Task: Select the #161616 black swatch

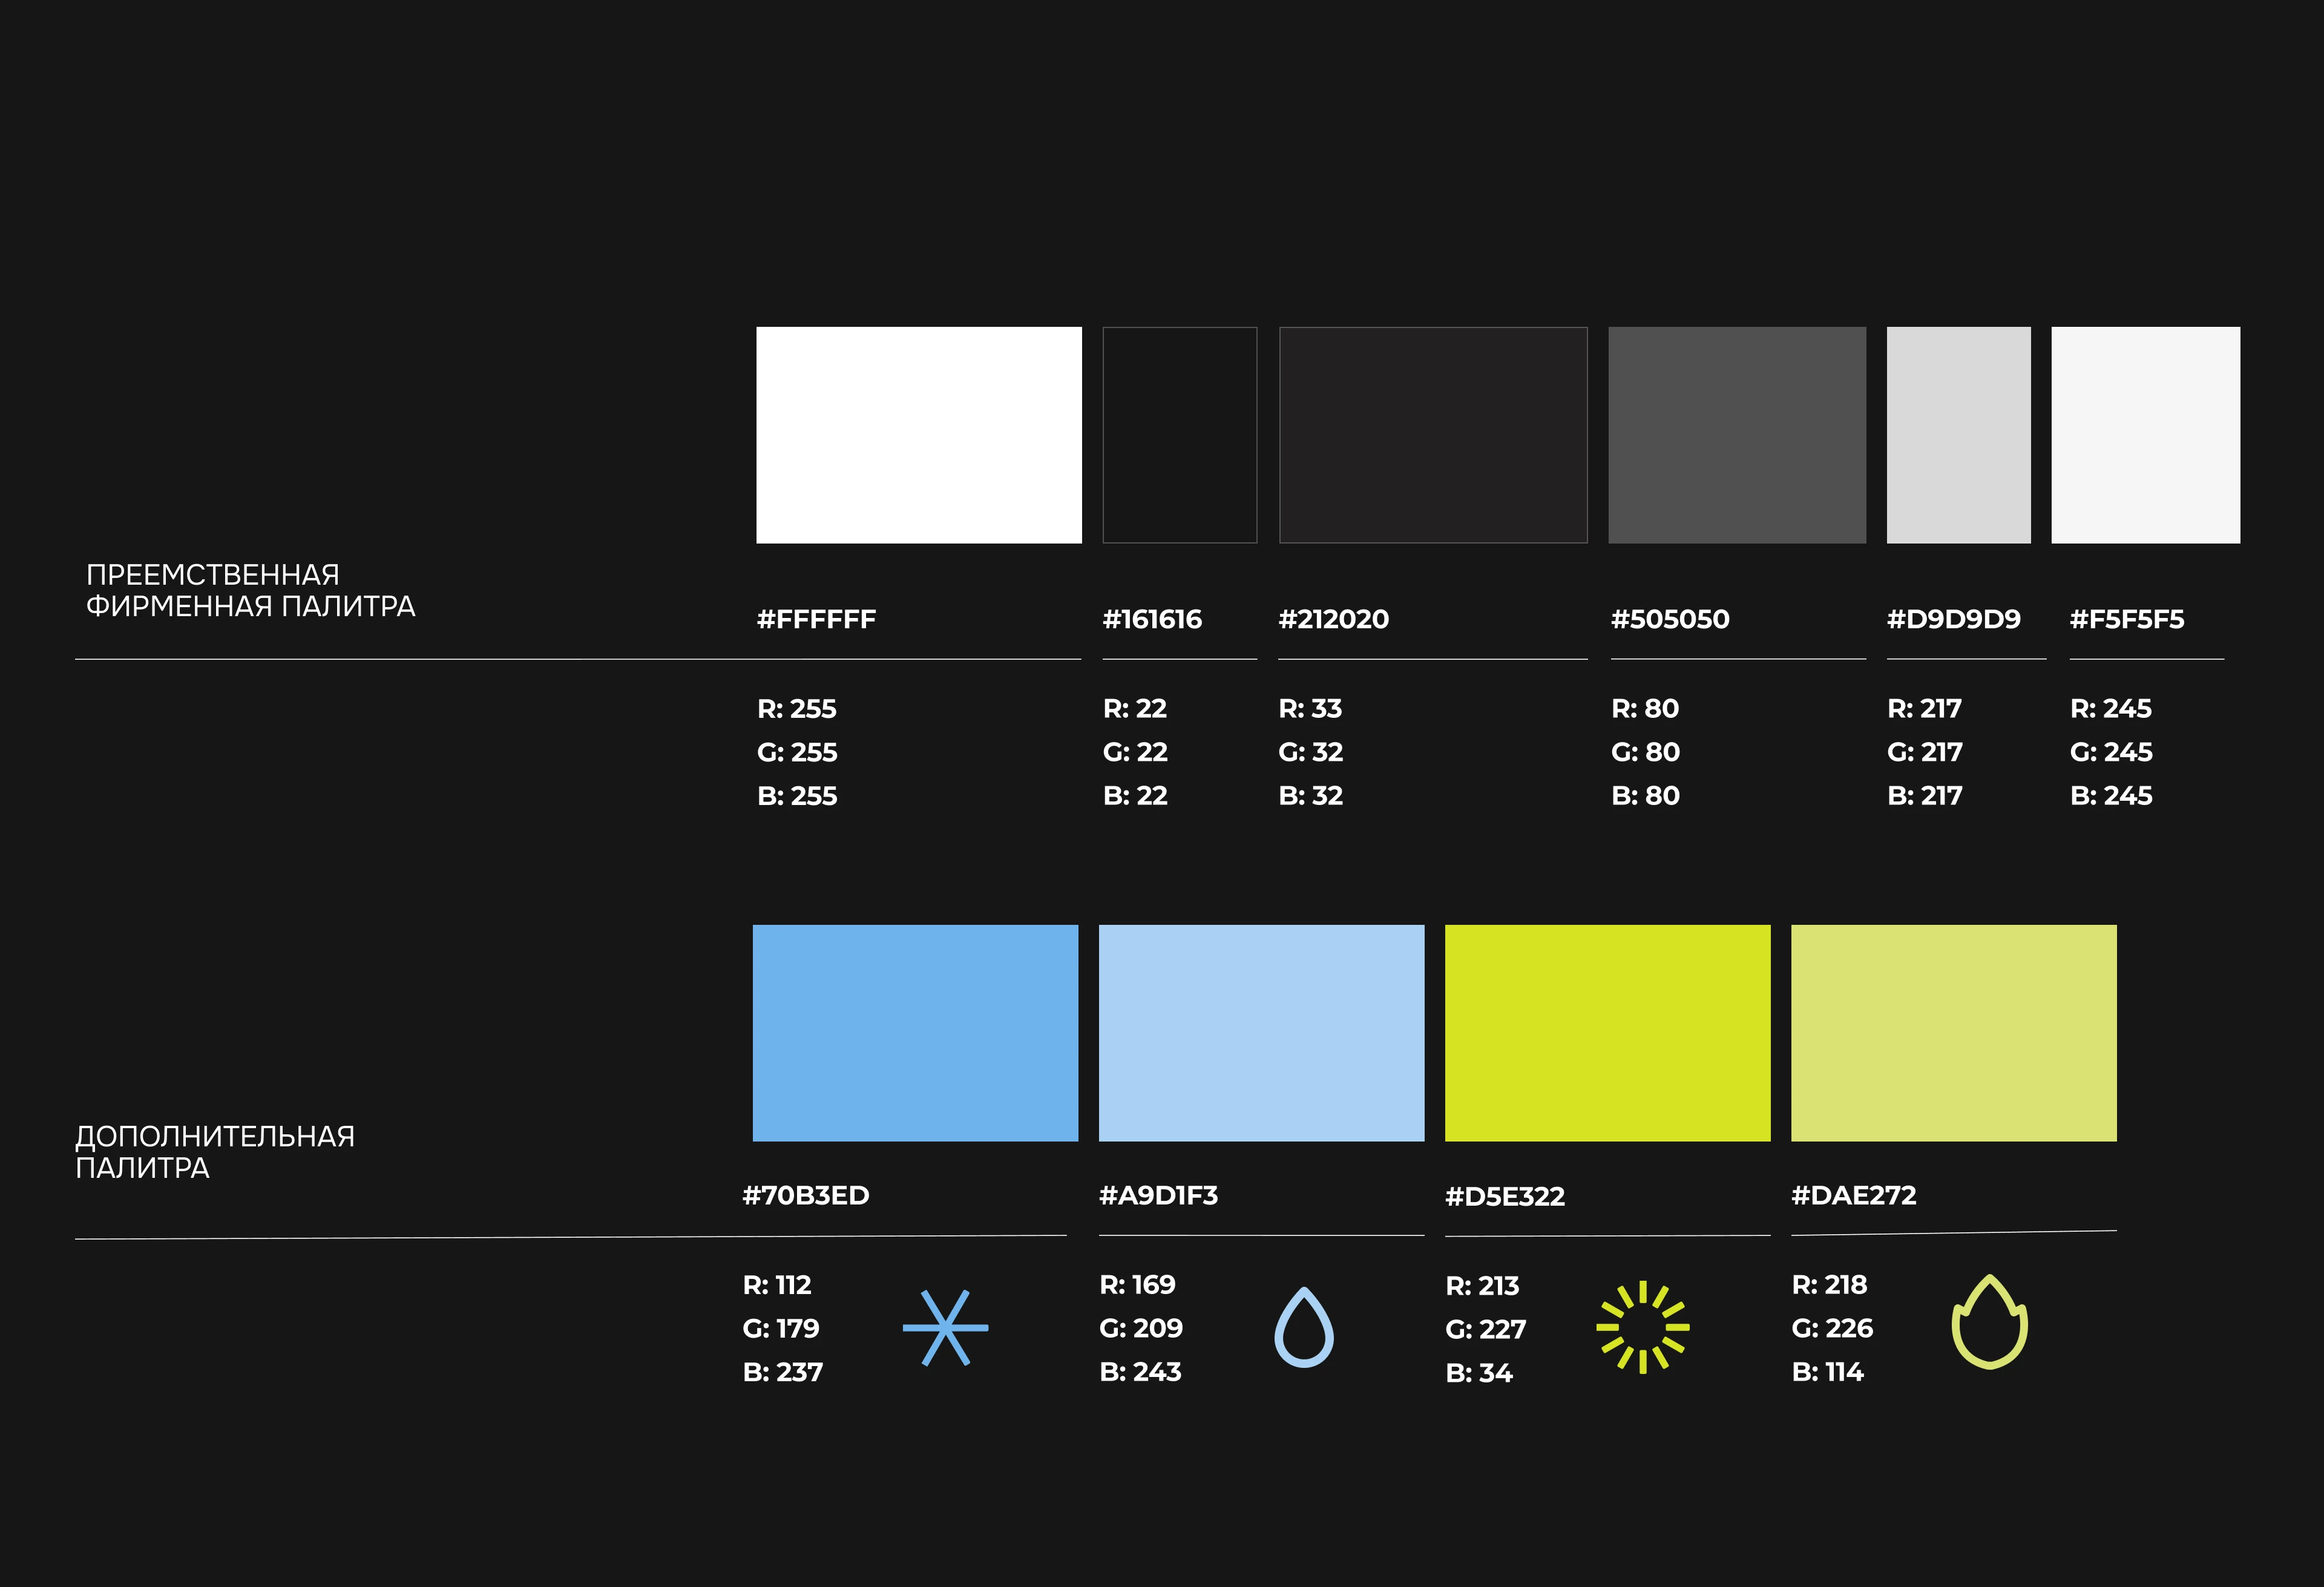Action: (1179, 435)
